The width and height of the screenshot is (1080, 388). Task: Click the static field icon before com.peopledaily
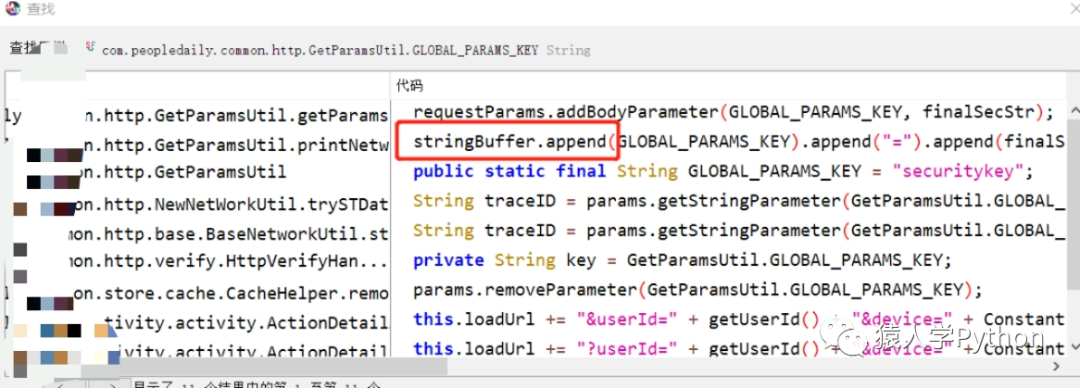pos(90,48)
